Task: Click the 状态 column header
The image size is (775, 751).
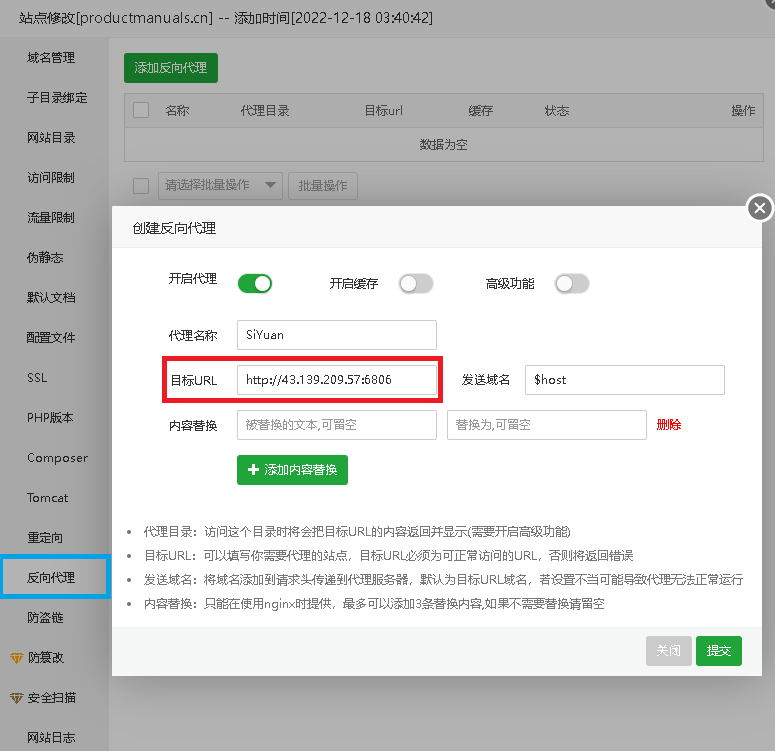Action: click(557, 111)
